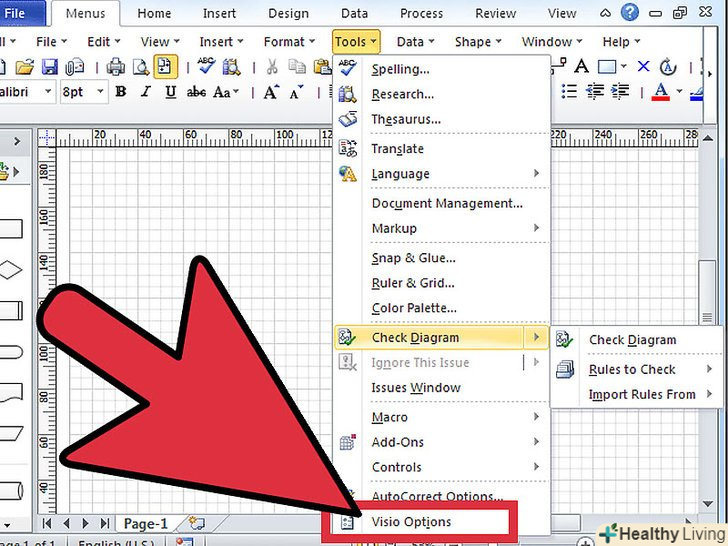
Task: Choose Ruler & Grid... menu item
Action: pos(442,283)
